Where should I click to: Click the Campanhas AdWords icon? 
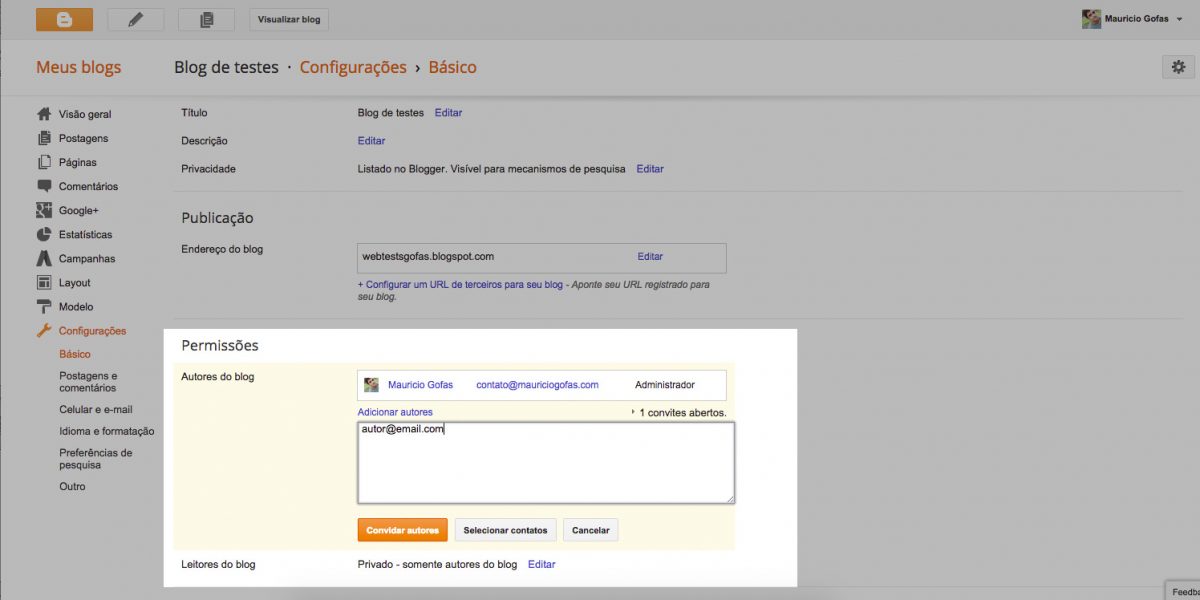point(44,258)
